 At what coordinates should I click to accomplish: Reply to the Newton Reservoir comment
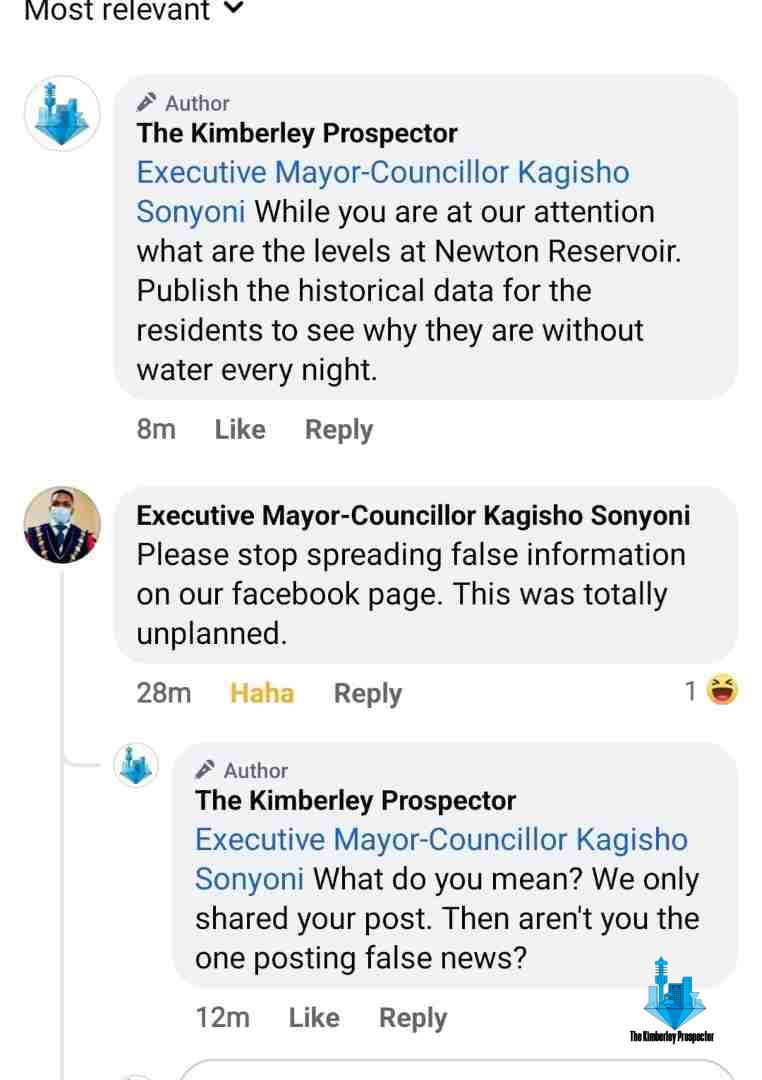pos(338,429)
